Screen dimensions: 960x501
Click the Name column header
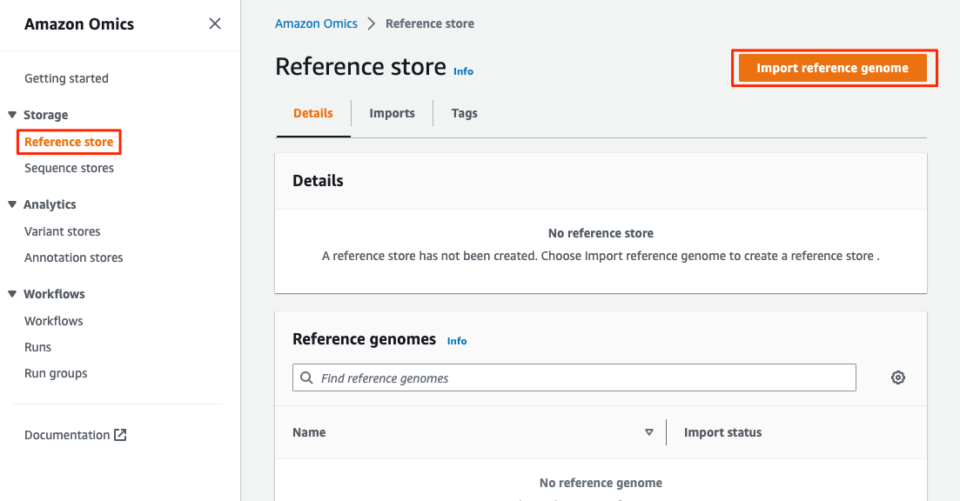(x=309, y=432)
